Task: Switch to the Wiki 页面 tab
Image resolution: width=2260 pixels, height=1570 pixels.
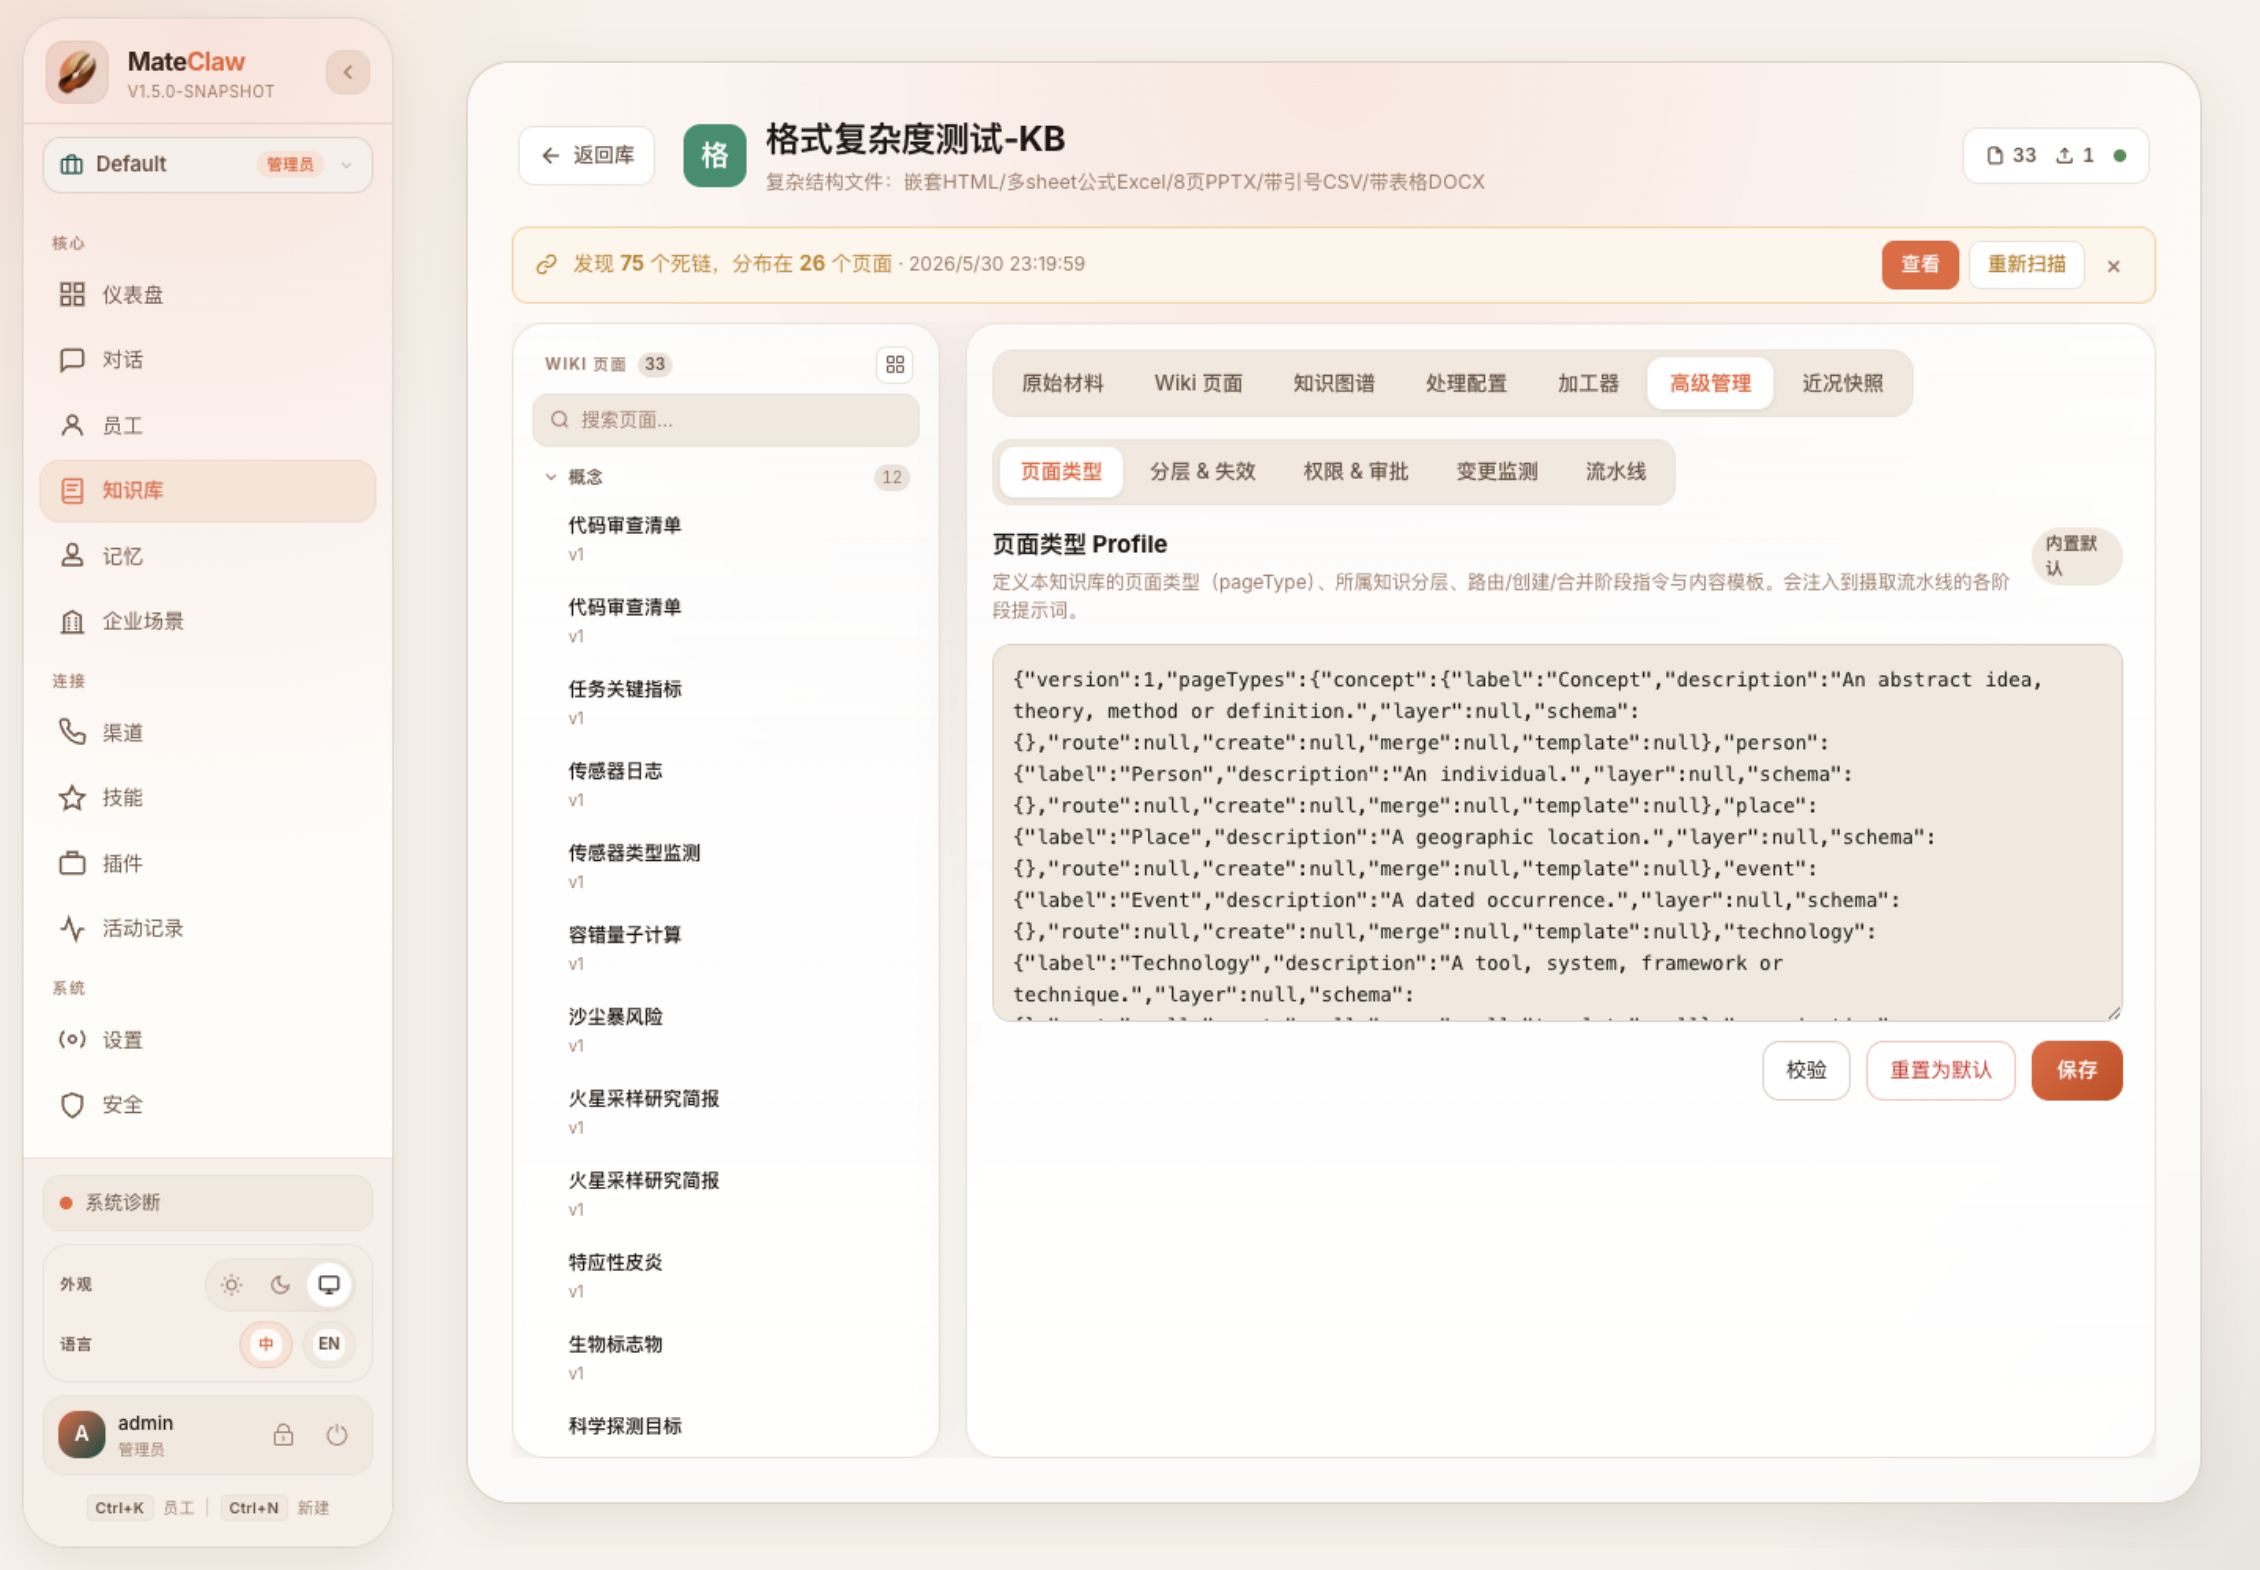Action: tap(1198, 383)
